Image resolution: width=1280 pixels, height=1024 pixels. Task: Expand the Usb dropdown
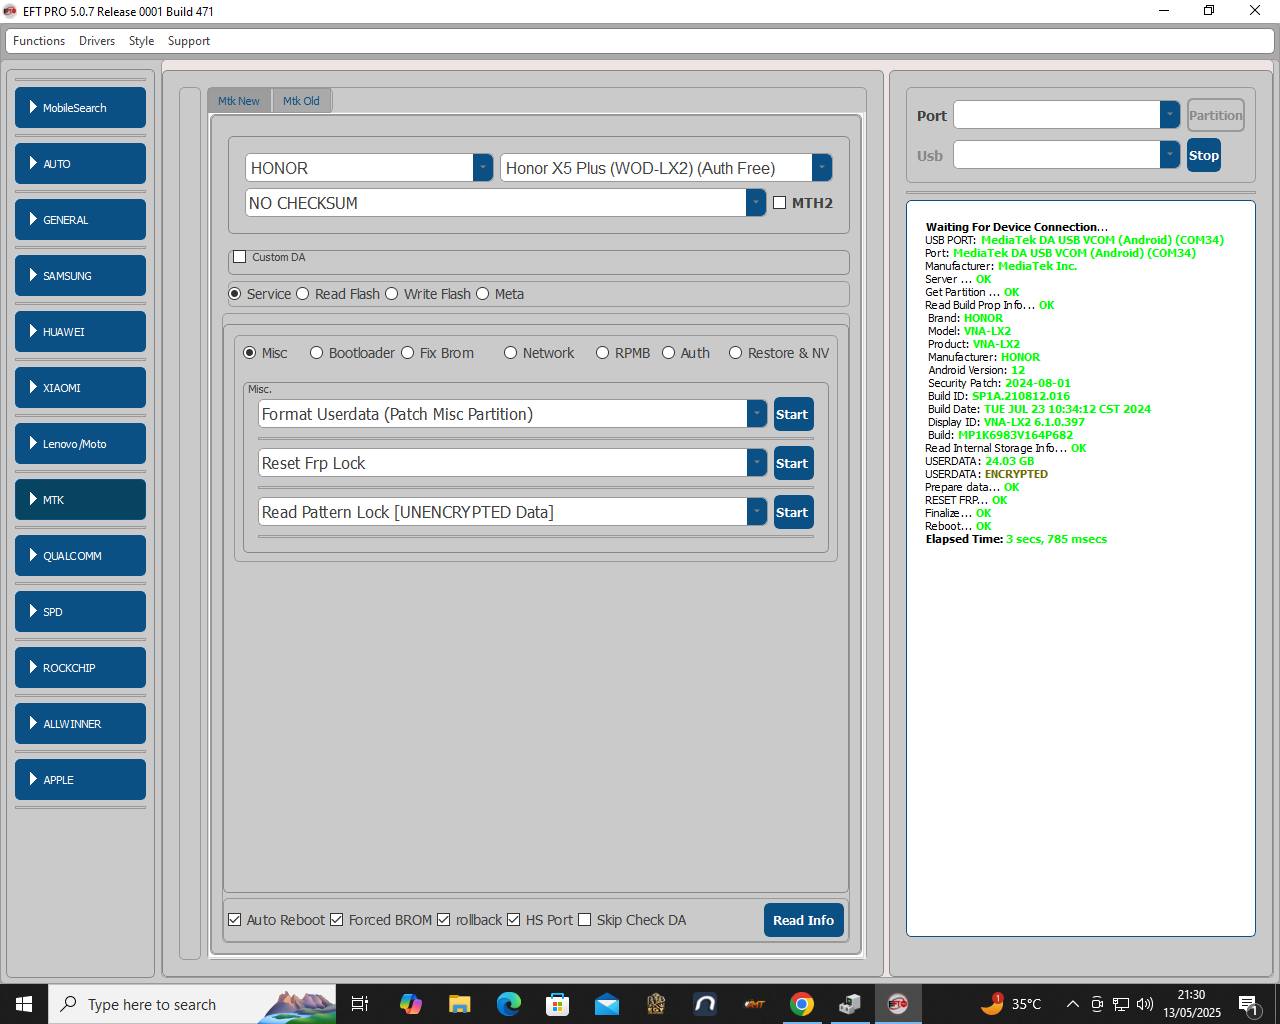pos(1170,155)
